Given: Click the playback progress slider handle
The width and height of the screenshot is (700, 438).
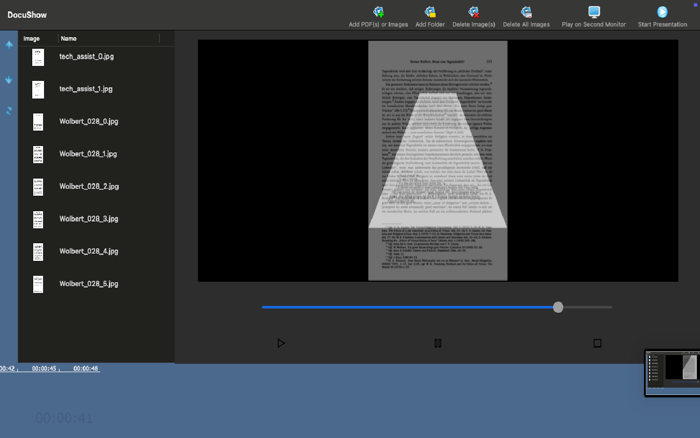Looking at the screenshot, I should (x=558, y=307).
